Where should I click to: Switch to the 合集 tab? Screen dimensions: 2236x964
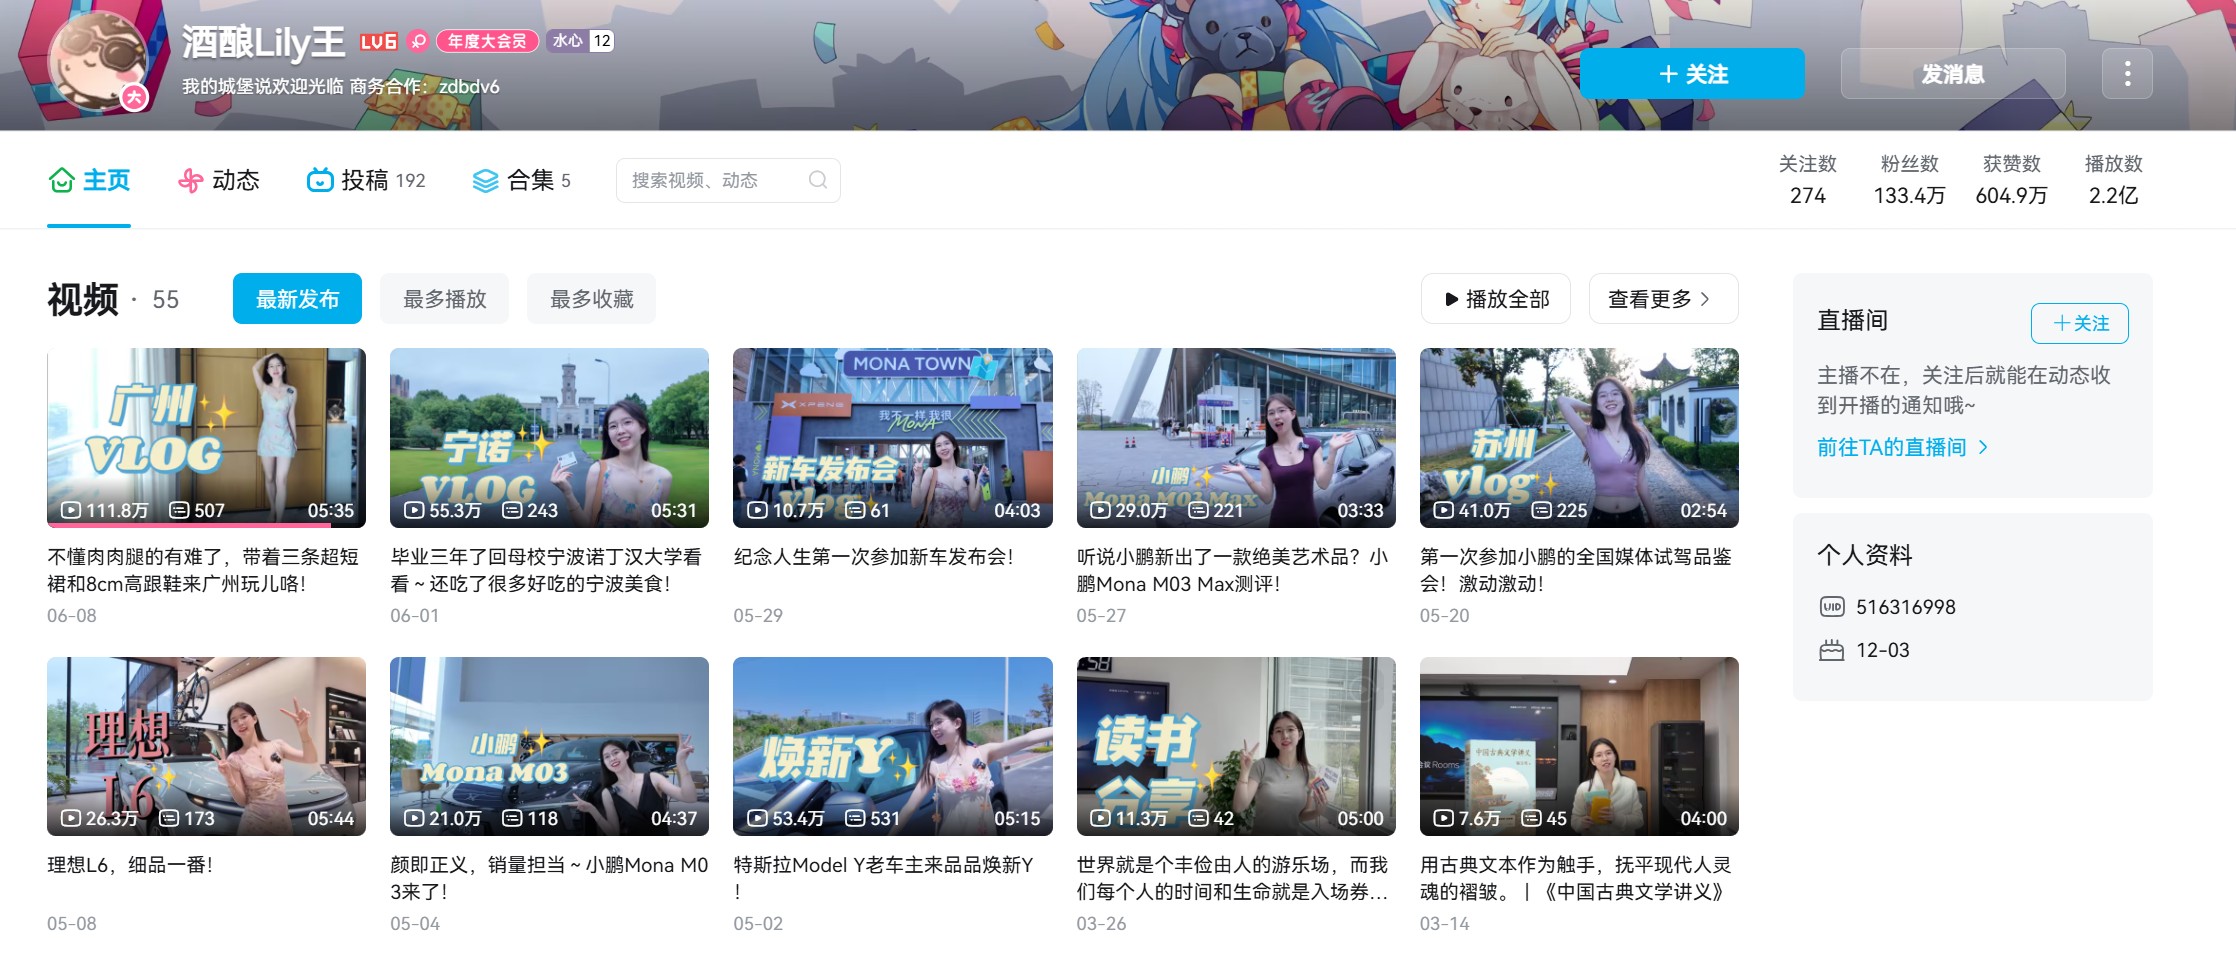(530, 180)
